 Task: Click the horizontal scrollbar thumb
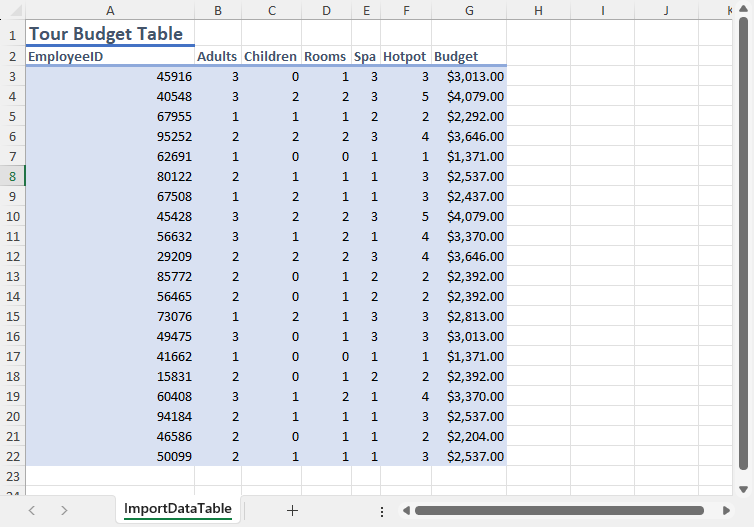[558, 510]
